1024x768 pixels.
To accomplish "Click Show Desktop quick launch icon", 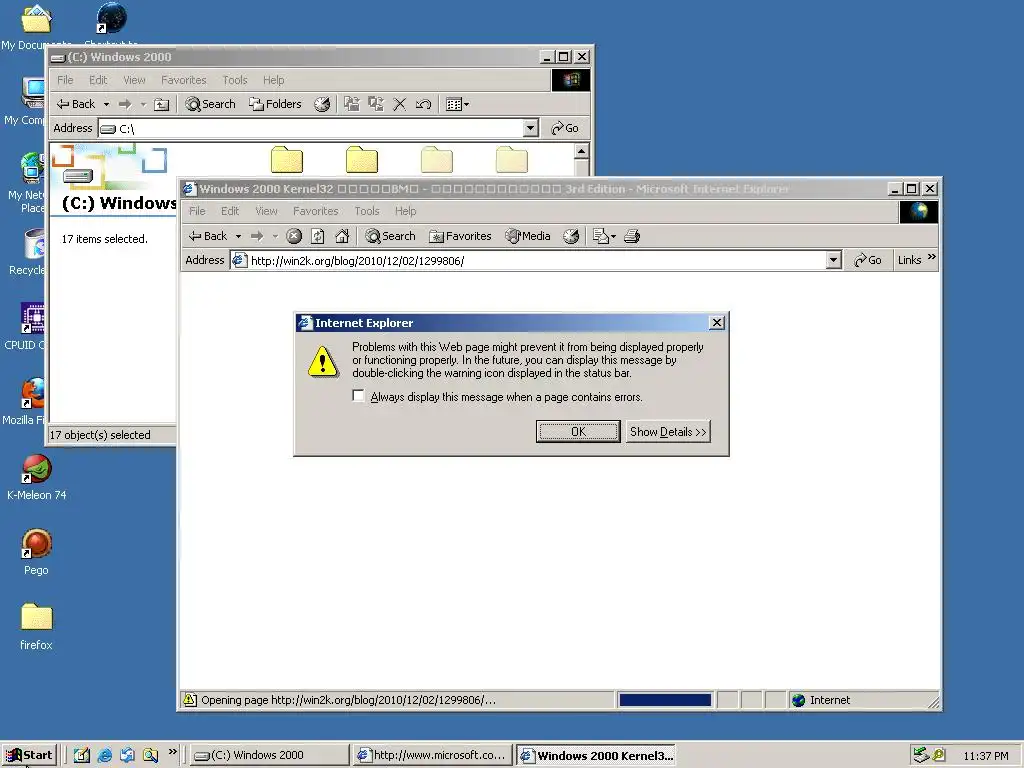I will point(82,755).
